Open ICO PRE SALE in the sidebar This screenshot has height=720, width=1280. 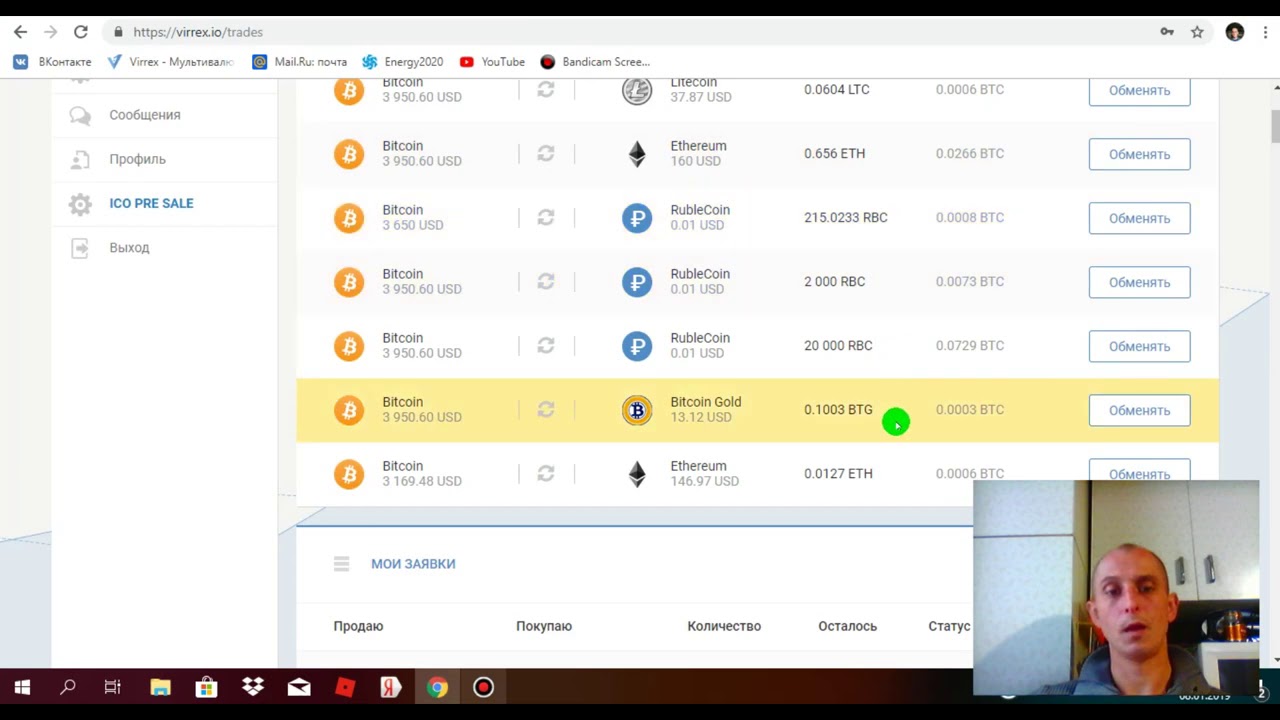pos(151,203)
